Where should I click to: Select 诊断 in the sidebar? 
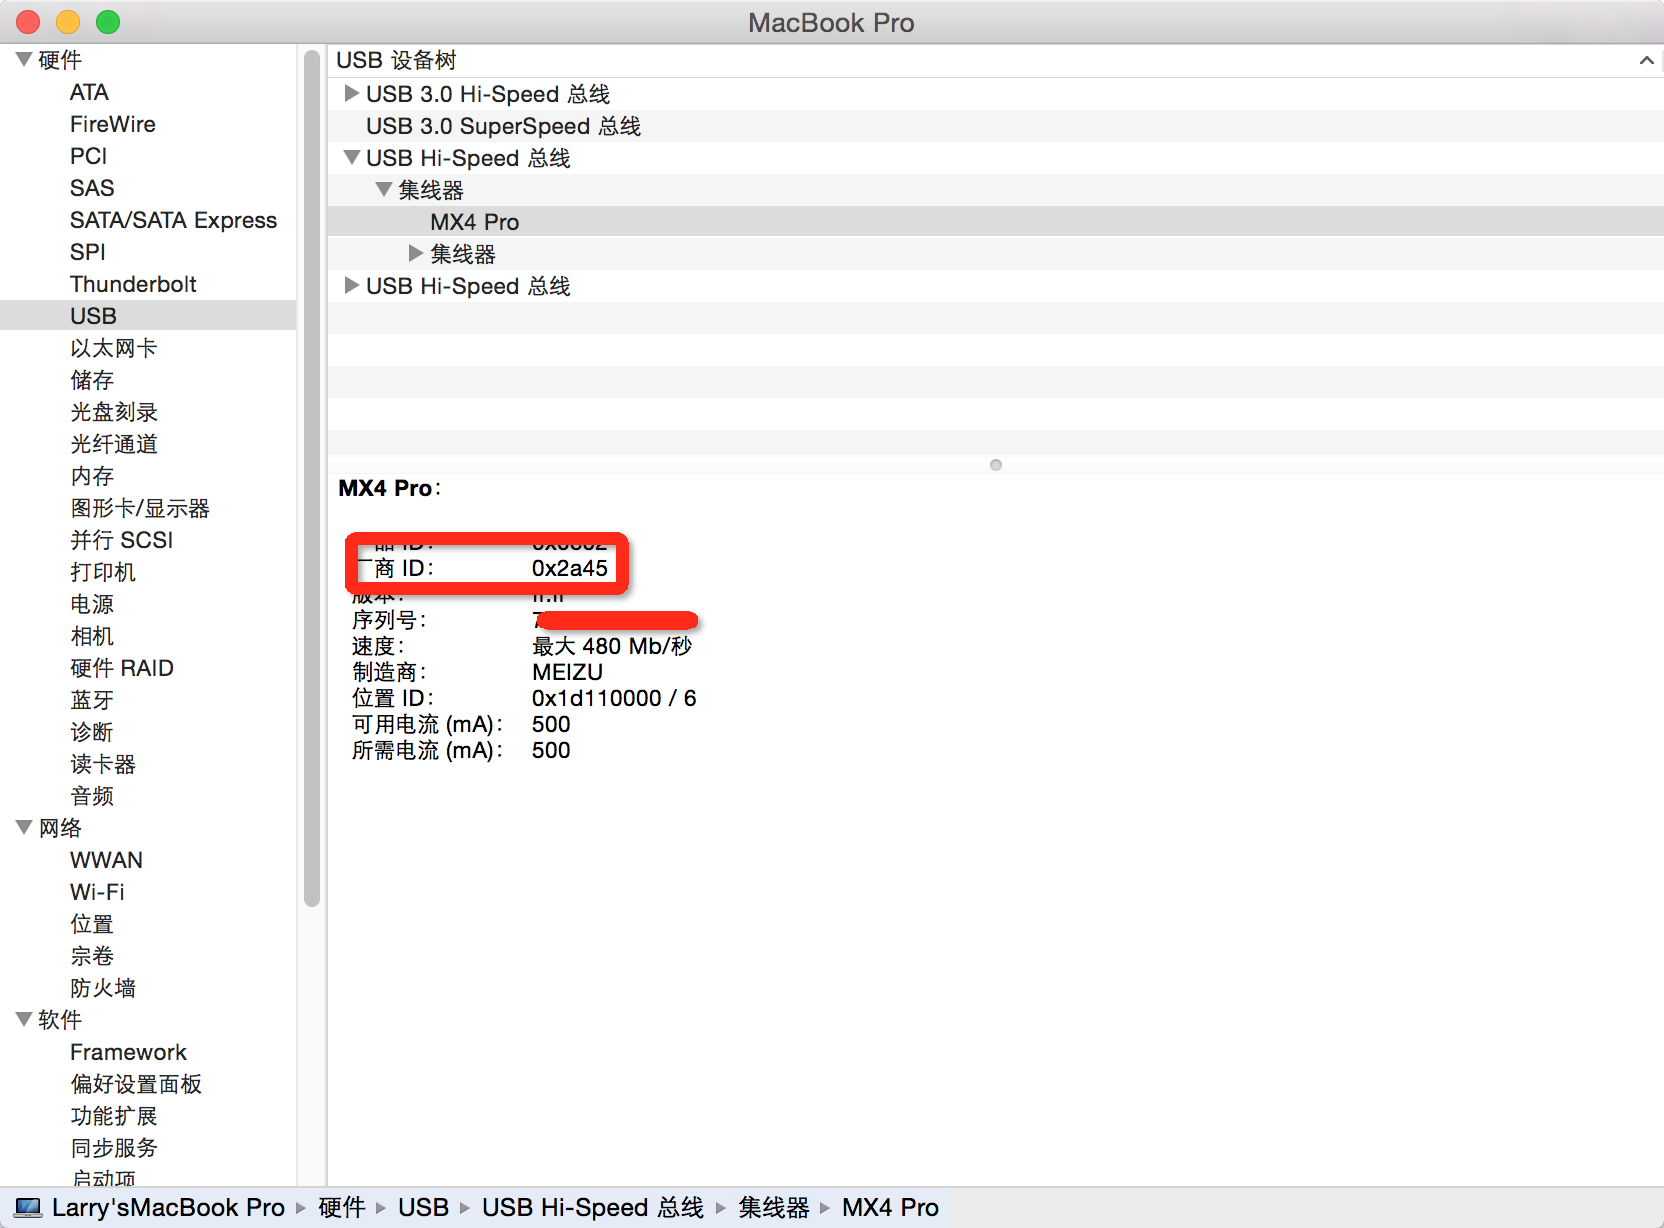coord(92,732)
